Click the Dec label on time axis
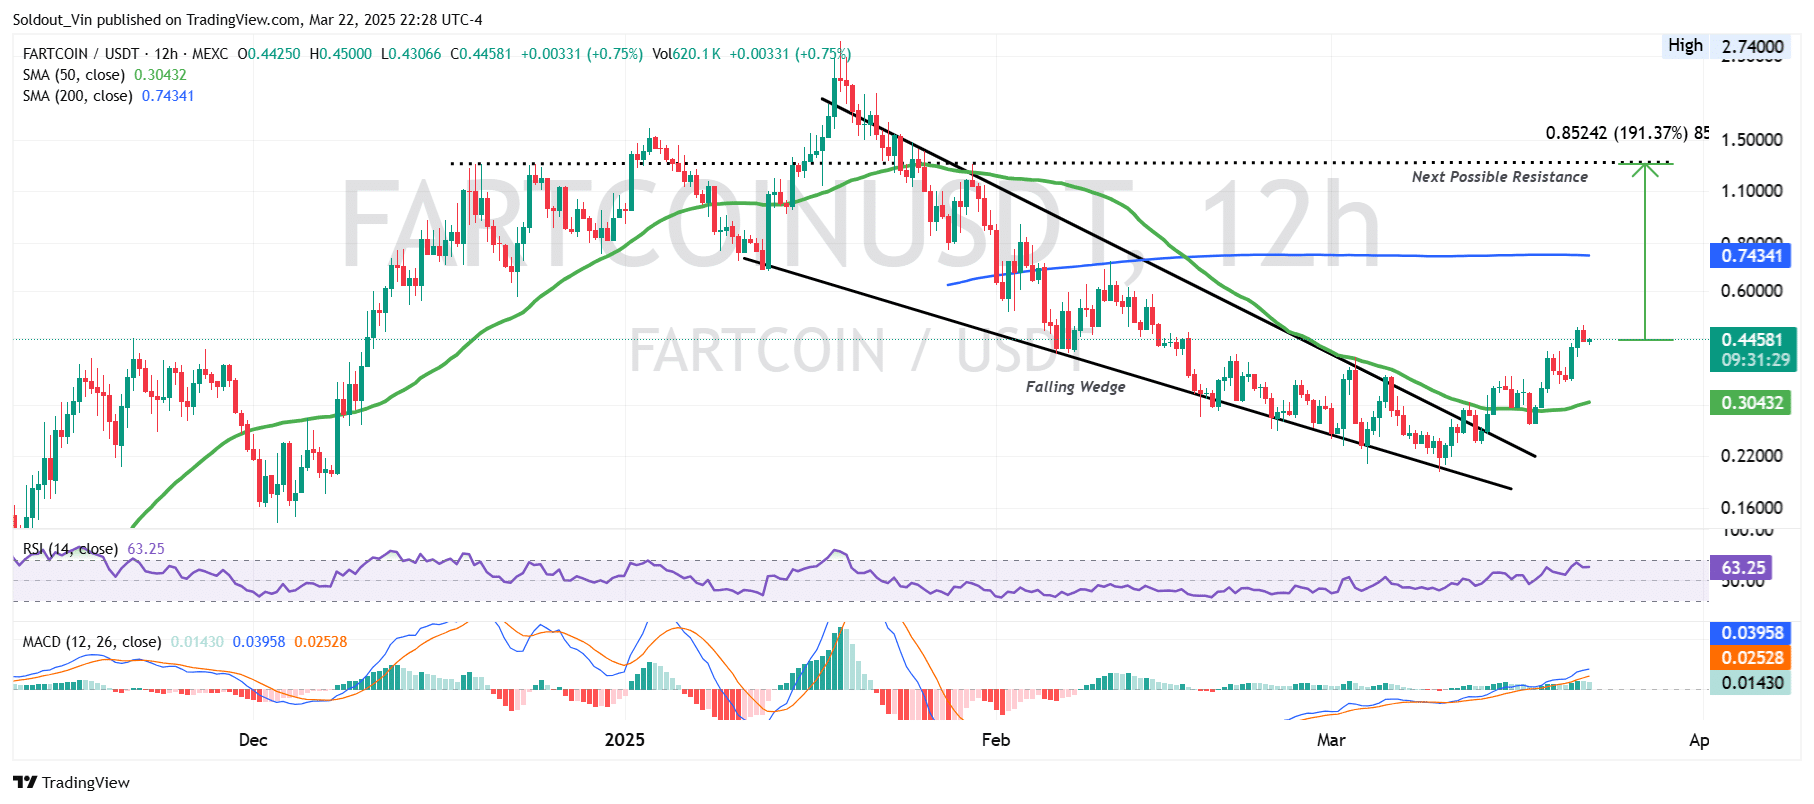1814x804 pixels. click(x=253, y=740)
